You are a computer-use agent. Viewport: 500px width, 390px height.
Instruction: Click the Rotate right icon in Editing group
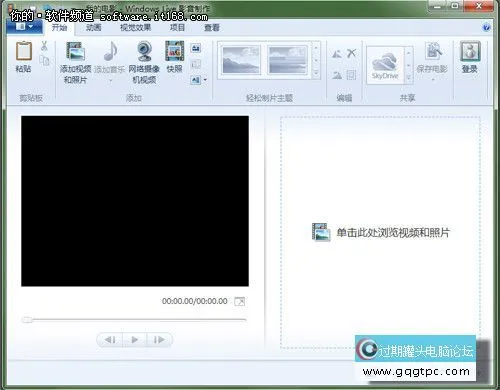[x=337, y=75]
